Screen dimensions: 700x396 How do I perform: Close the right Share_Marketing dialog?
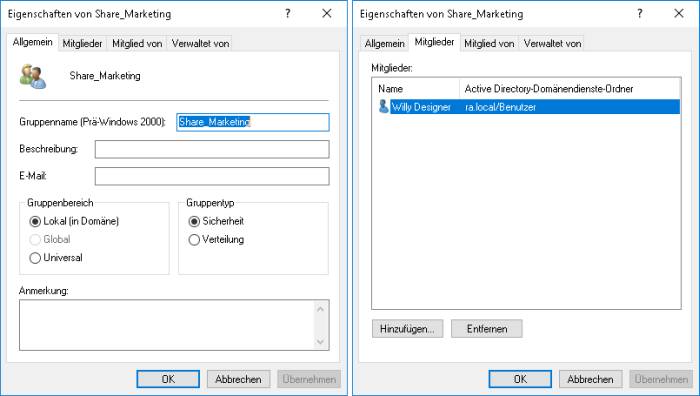click(x=679, y=13)
